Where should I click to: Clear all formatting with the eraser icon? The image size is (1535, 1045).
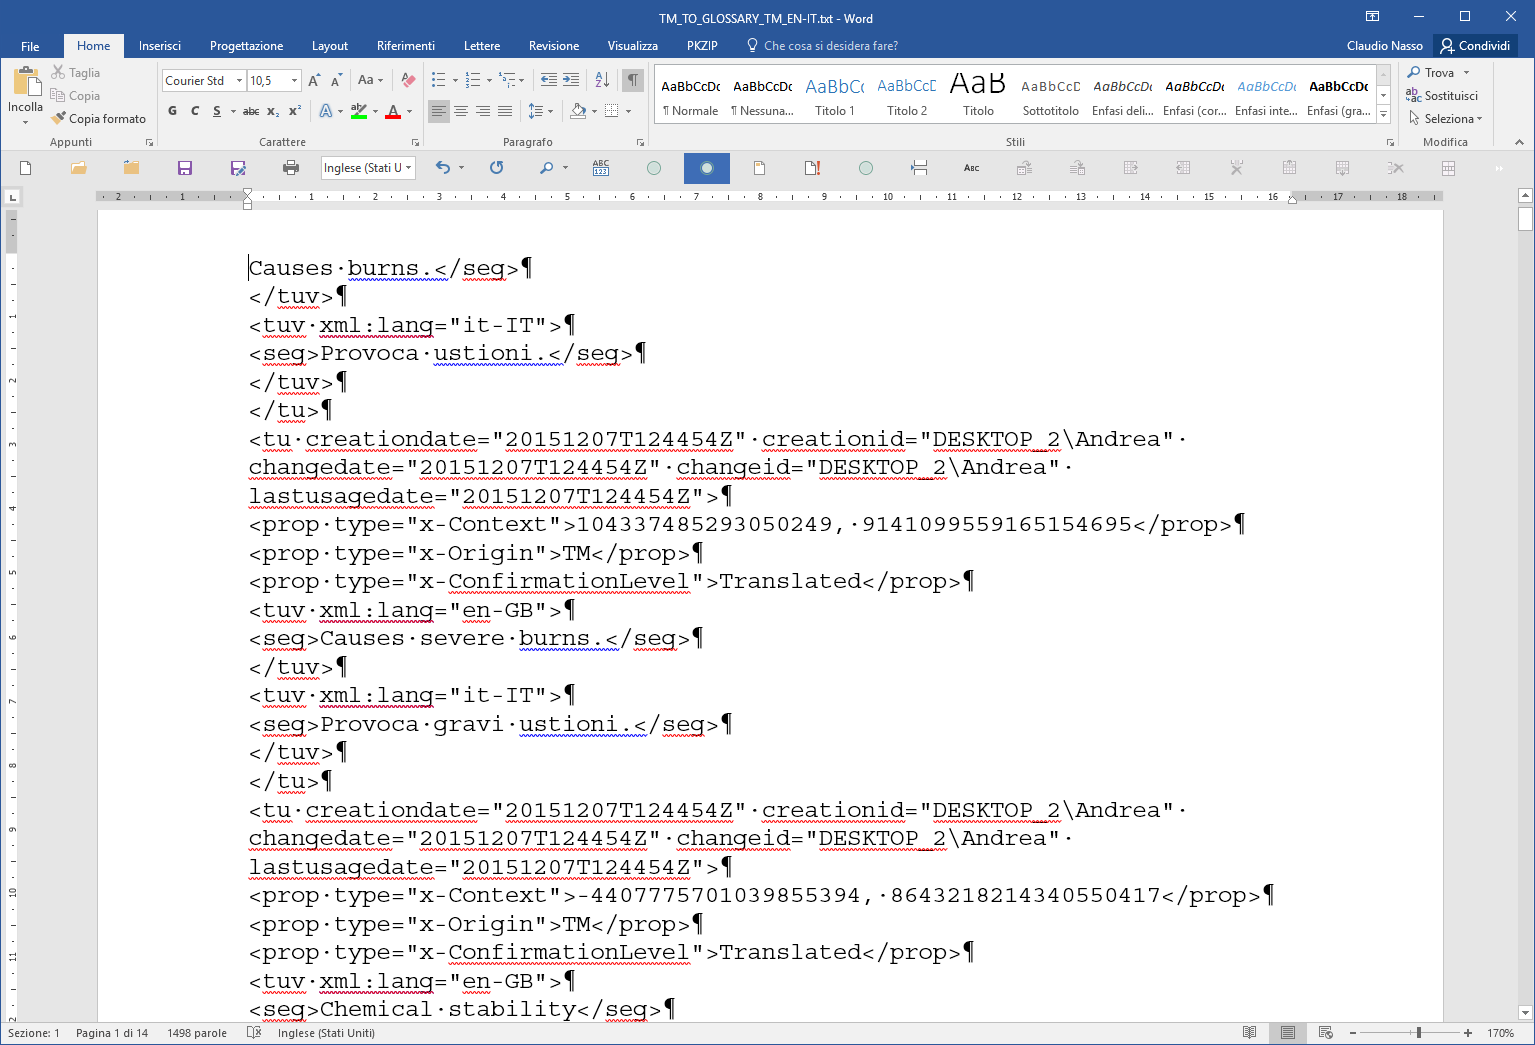click(x=408, y=81)
